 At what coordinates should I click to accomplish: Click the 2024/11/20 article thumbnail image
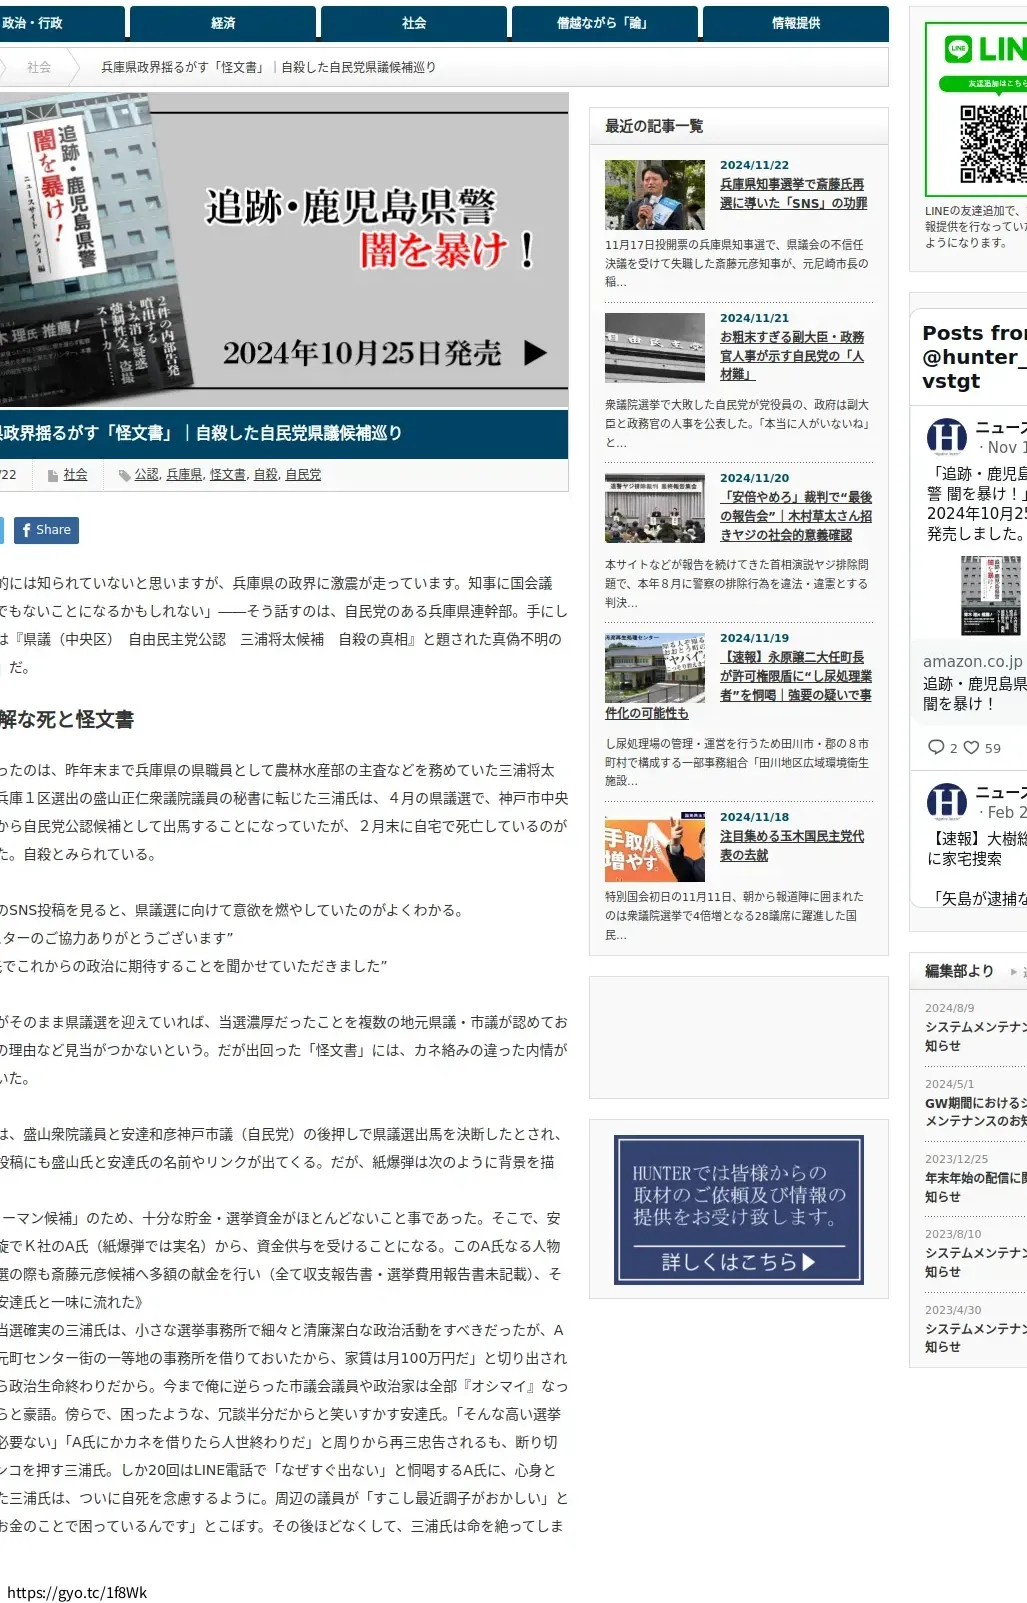654,510
